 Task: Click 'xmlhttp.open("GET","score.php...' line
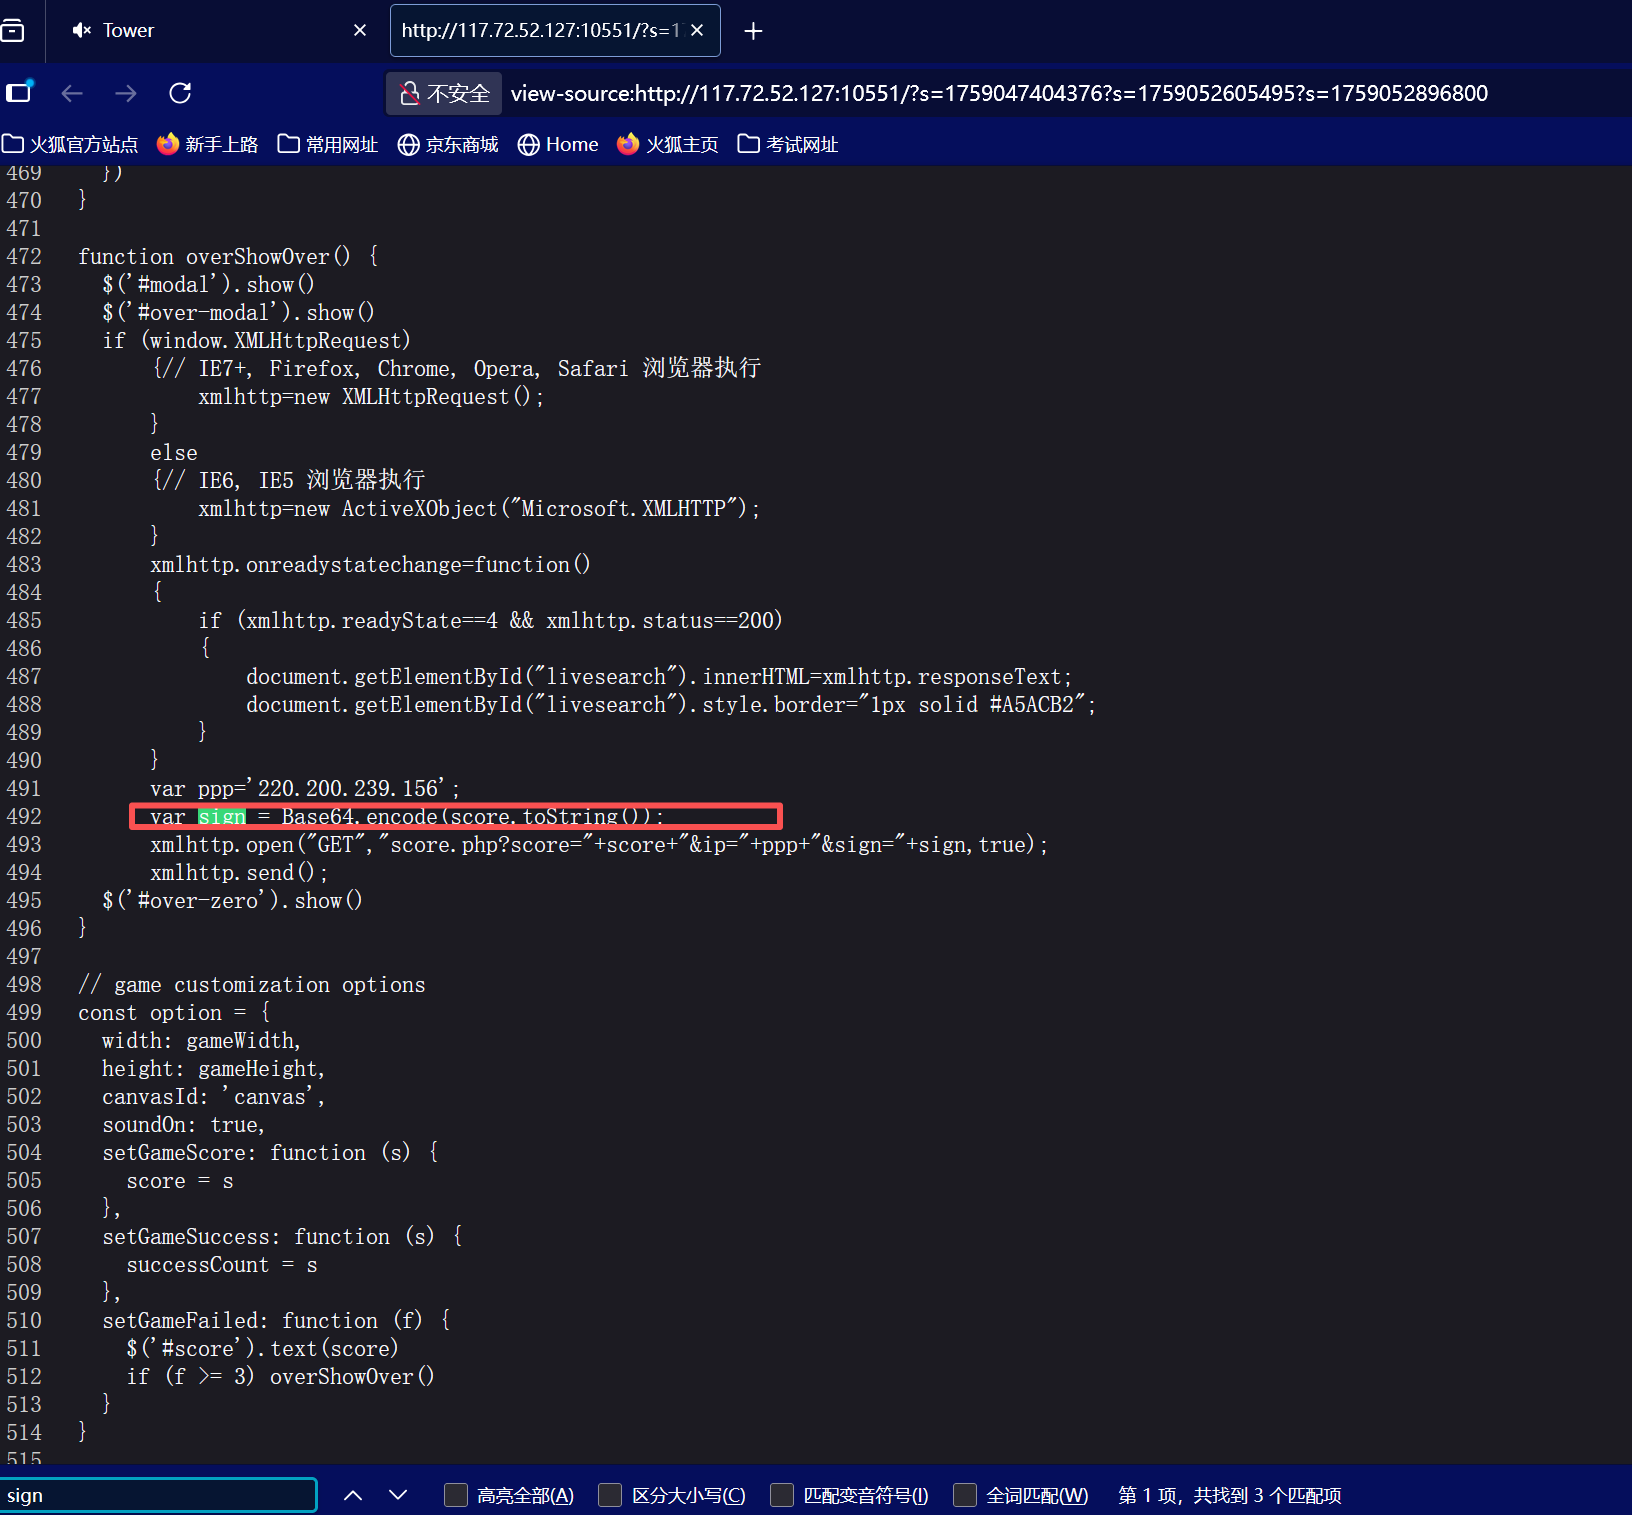tap(599, 844)
